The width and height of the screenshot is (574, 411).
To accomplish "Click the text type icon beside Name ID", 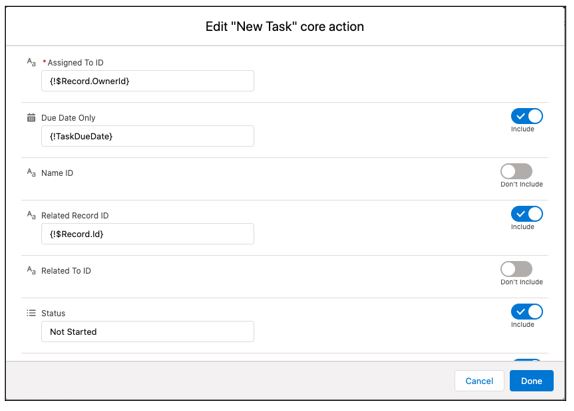I will click(31, 172).
